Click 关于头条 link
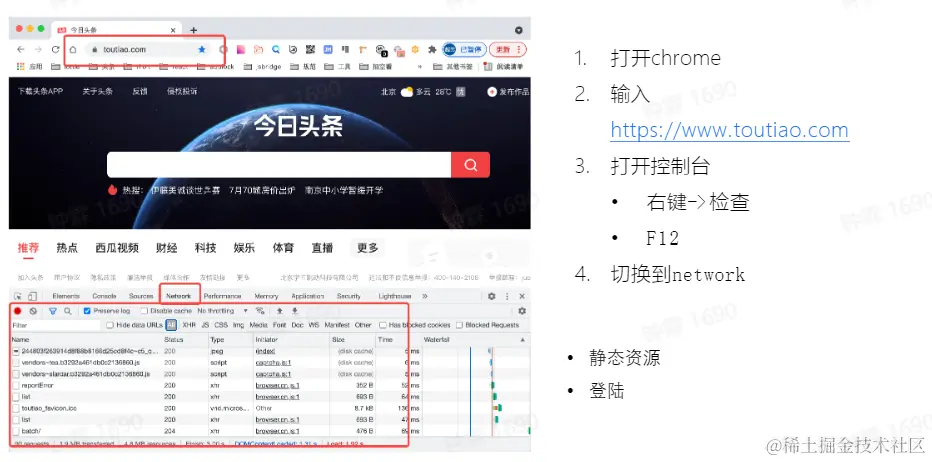 (97, 92)
